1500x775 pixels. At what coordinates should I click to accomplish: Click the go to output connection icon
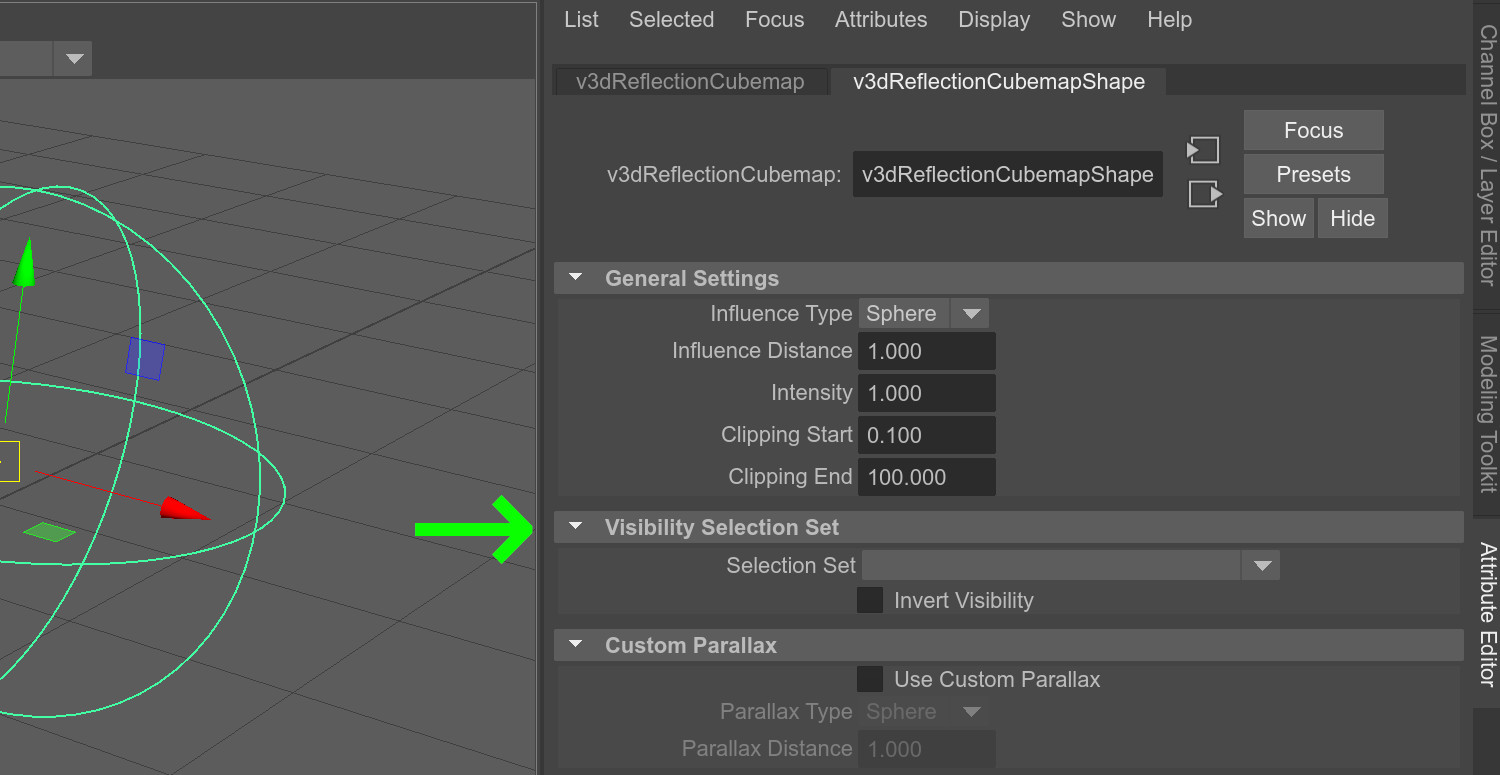click(1205, 194)
